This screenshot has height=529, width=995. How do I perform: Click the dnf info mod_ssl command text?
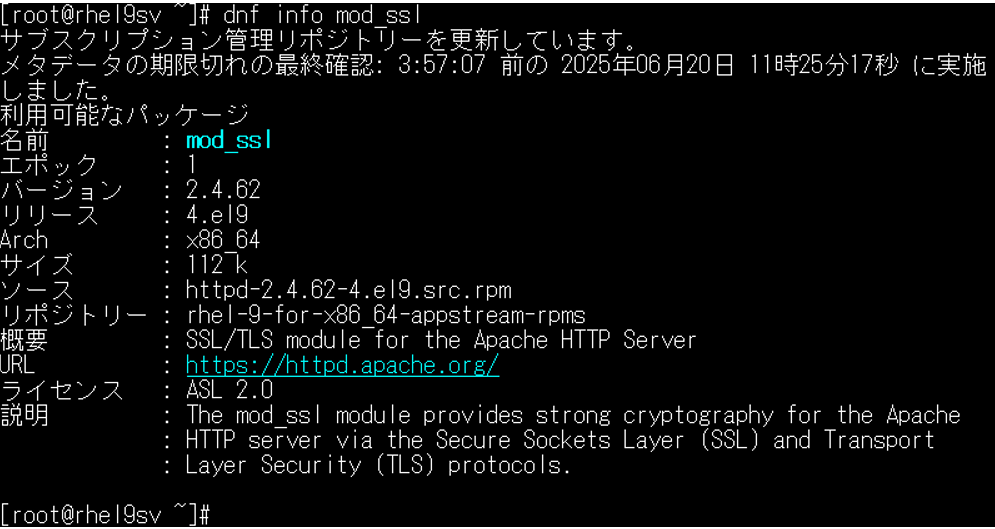315,13
